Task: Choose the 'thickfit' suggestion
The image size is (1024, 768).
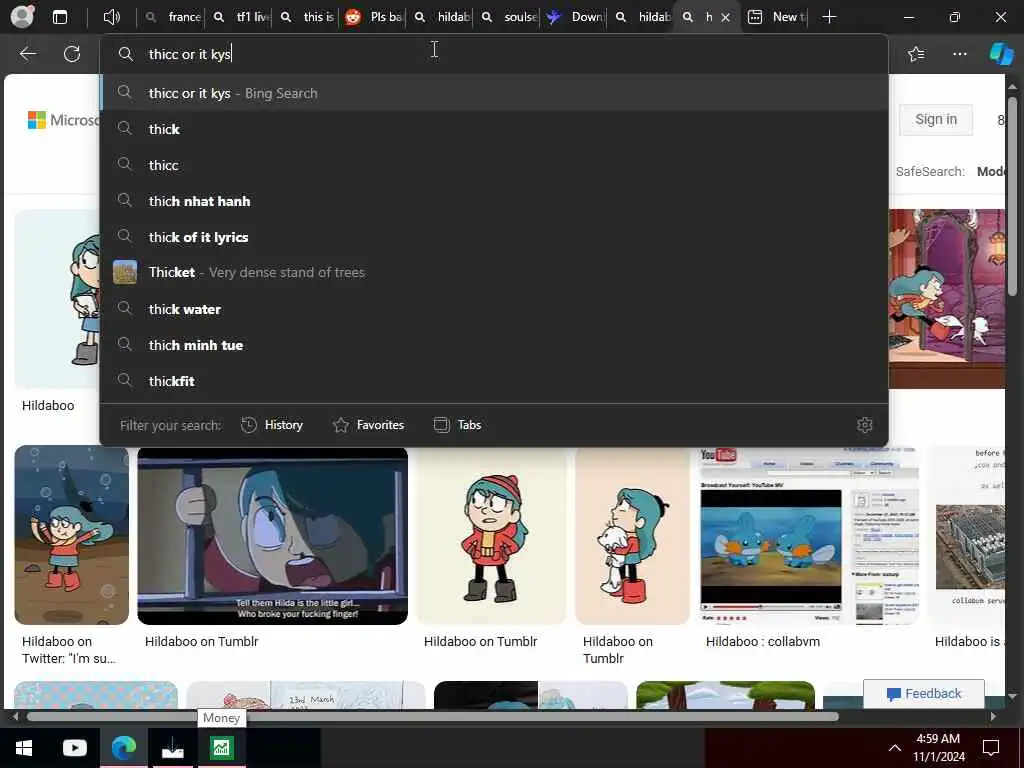Action: [x=494, y=381]
